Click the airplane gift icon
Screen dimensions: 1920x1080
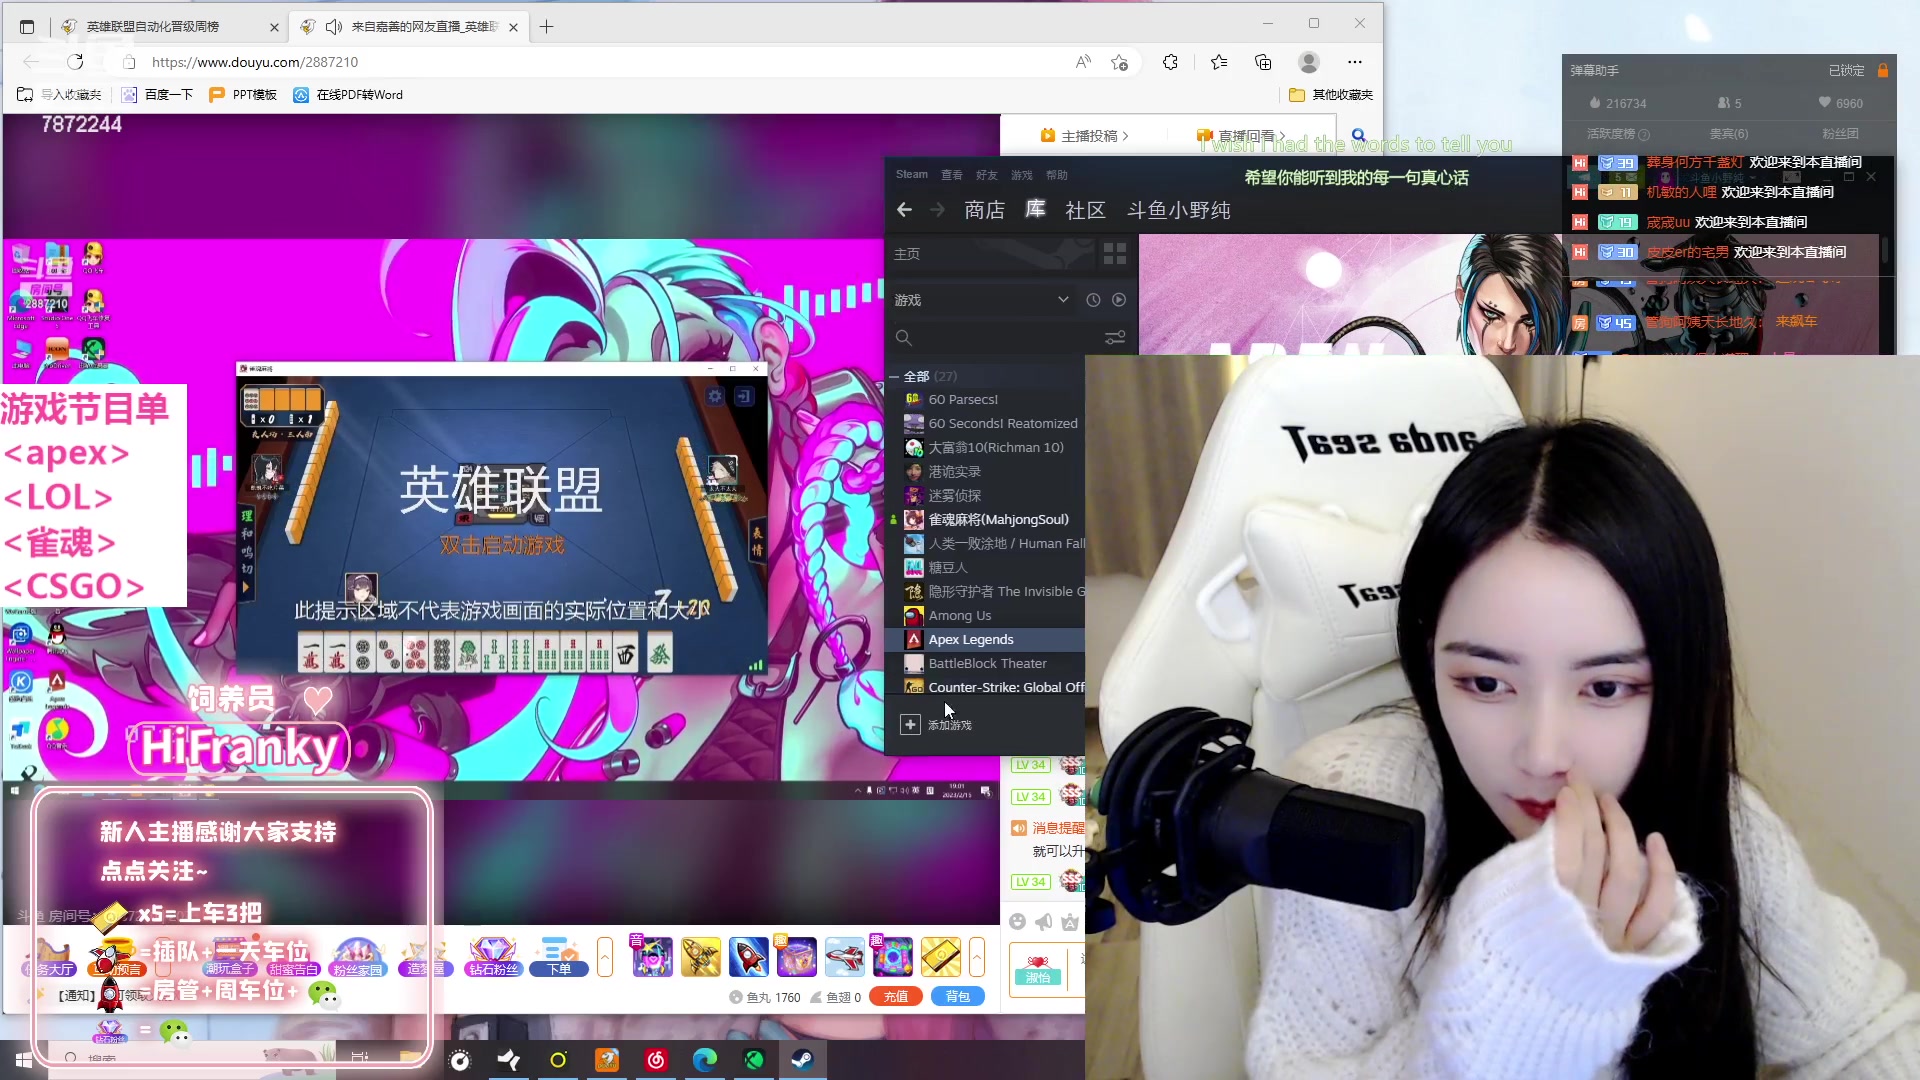click(844, 957)
